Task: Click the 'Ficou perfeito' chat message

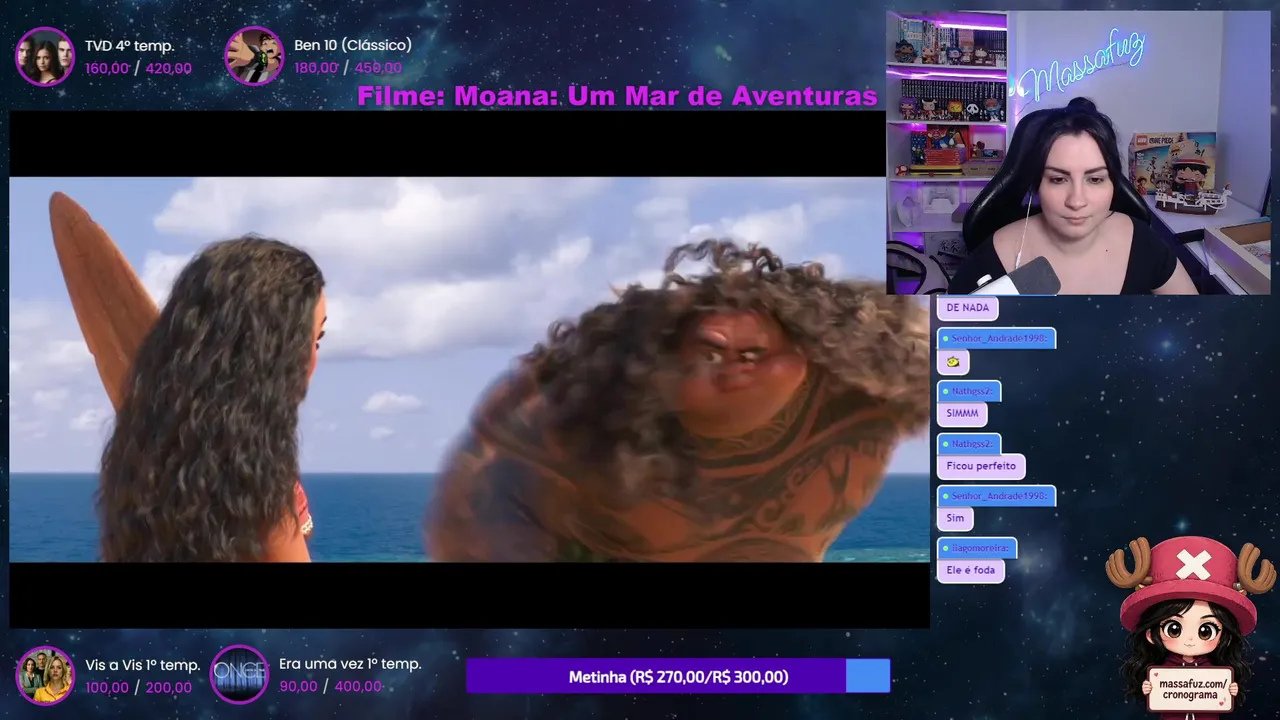Action: [x=981, y=466]
